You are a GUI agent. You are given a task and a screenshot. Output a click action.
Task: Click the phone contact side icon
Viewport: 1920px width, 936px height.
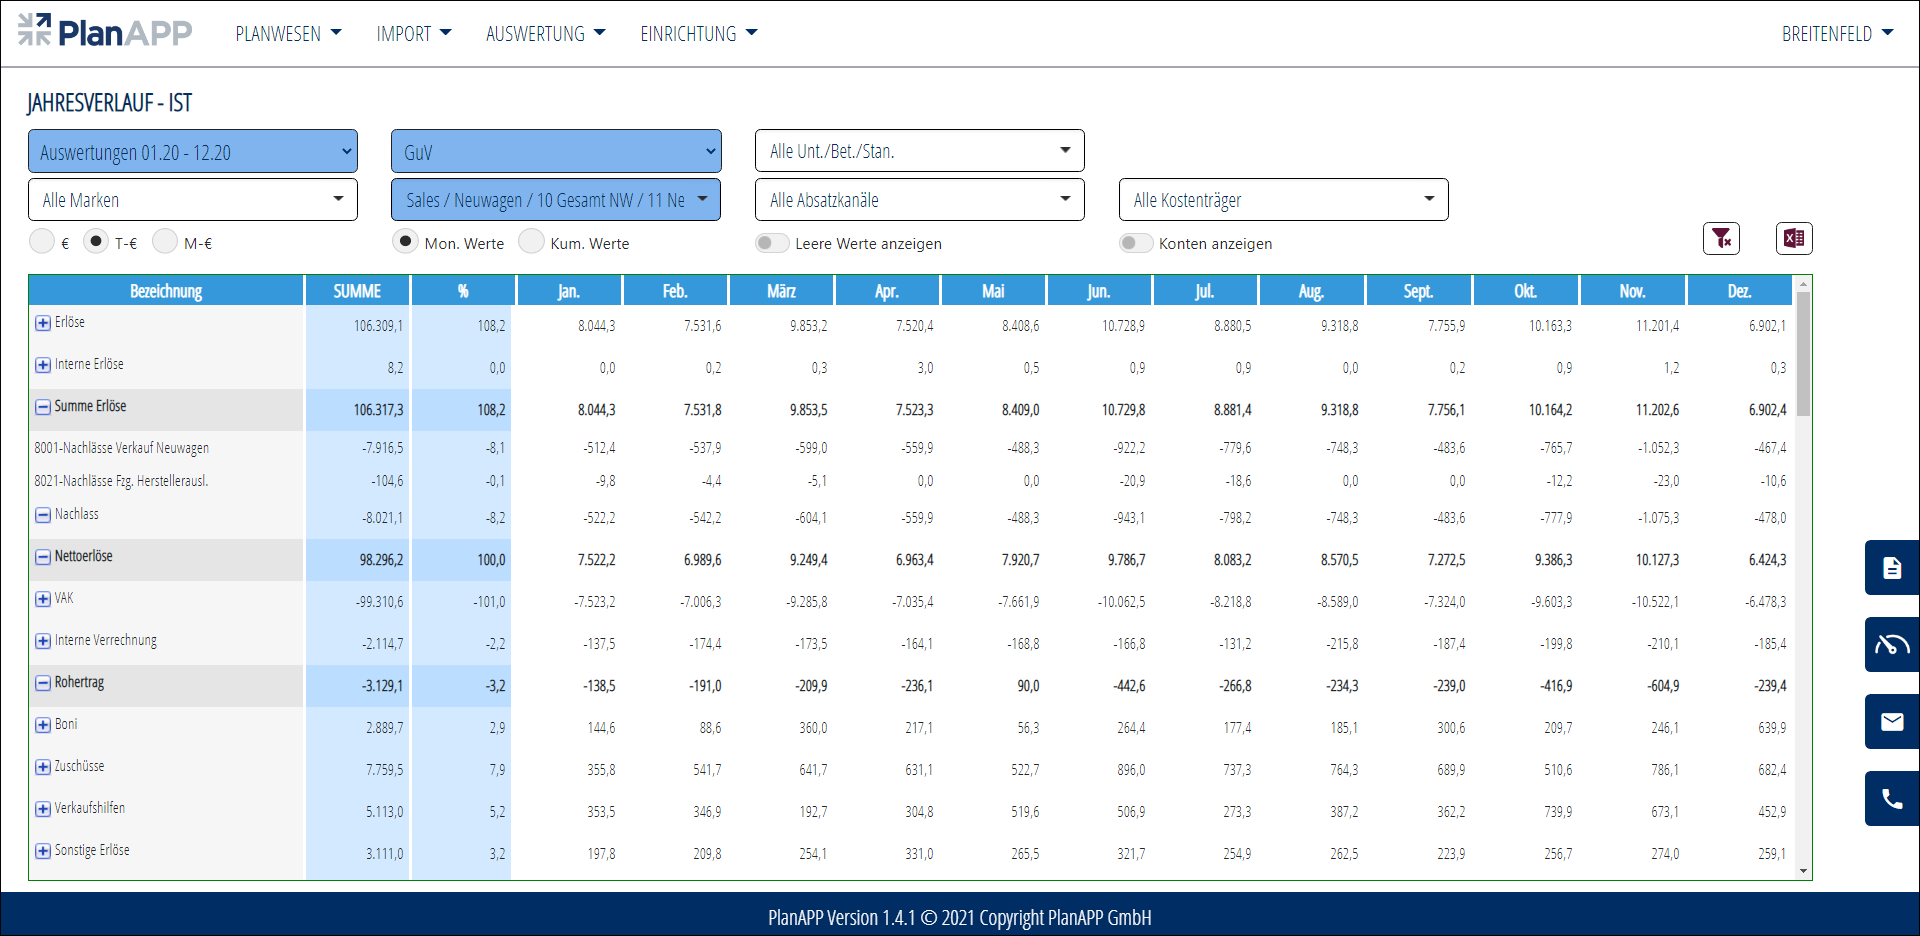(1891, 798)
